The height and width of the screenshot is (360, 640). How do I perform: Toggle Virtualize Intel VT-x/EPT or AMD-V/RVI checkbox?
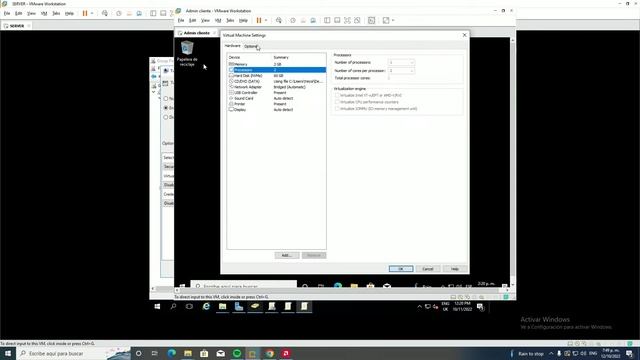click(337, 95)
